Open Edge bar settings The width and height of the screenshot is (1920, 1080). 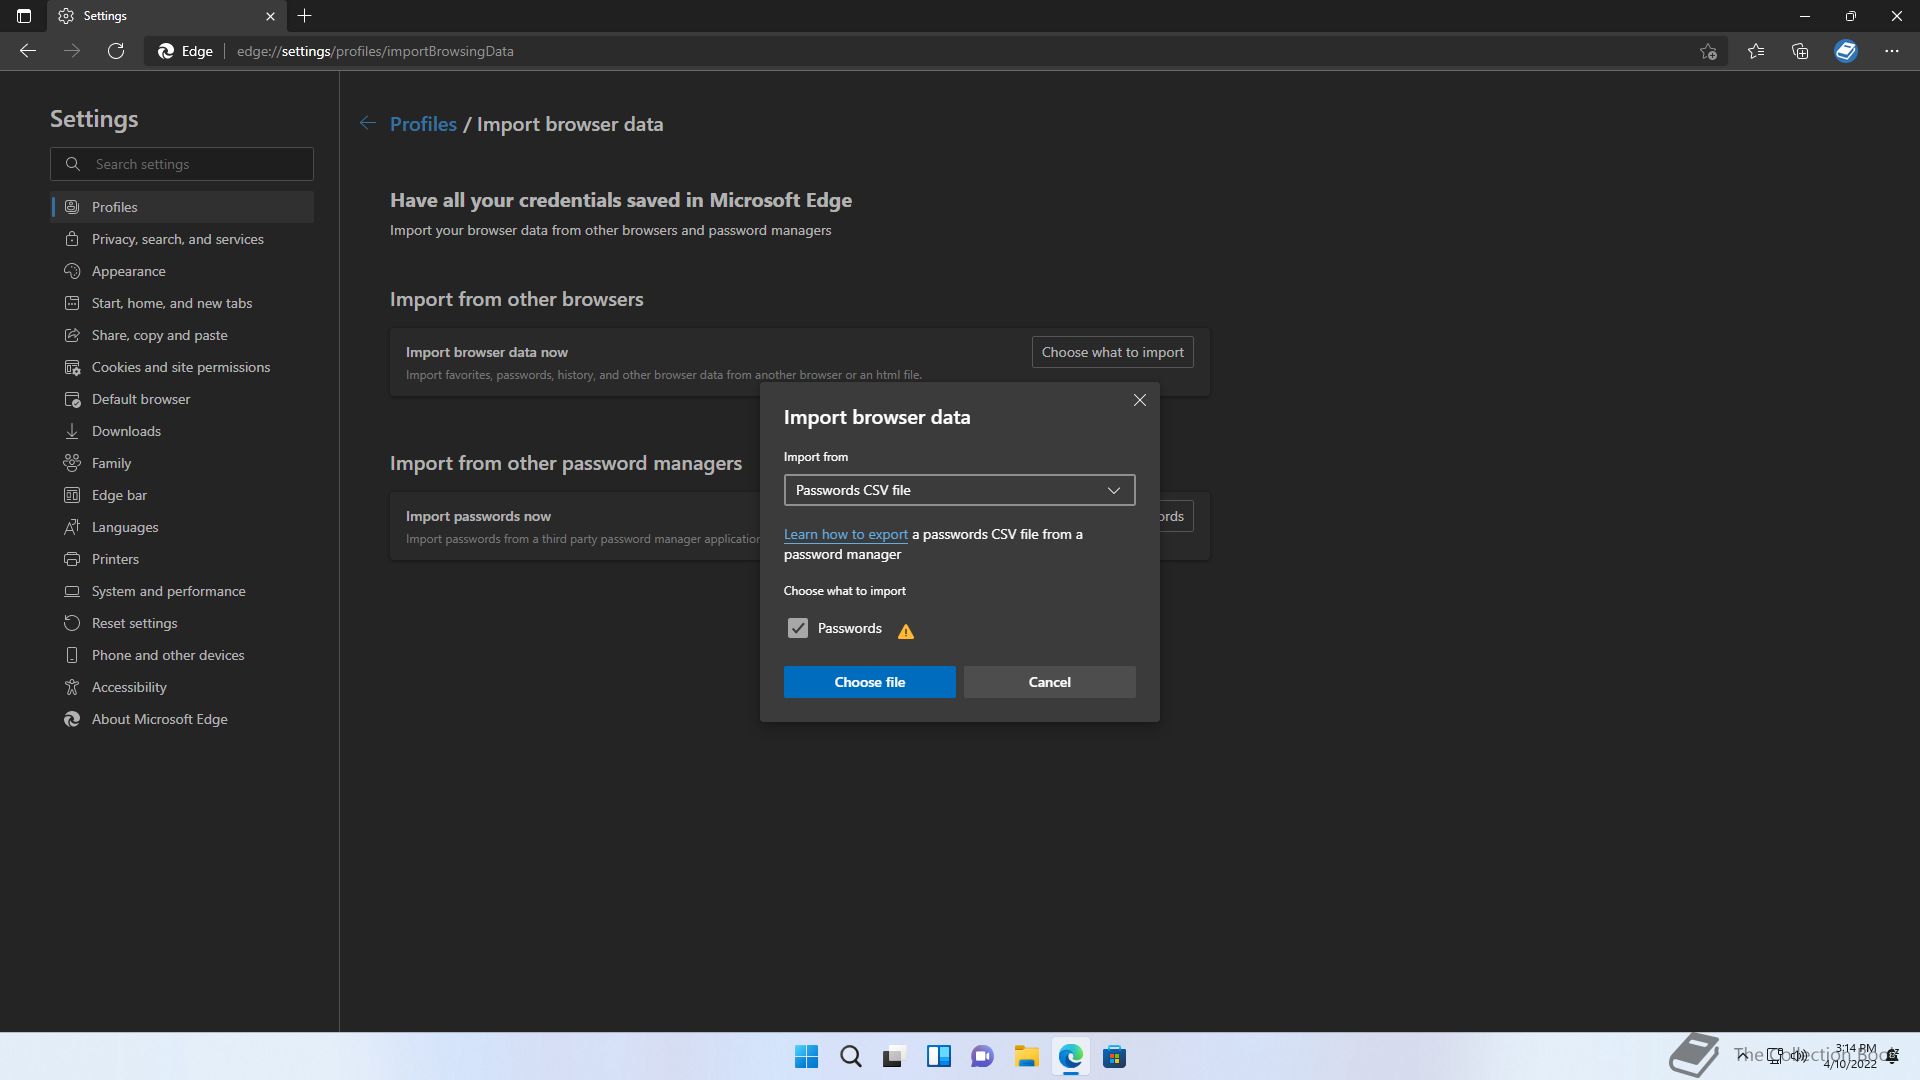click(182, 495)
